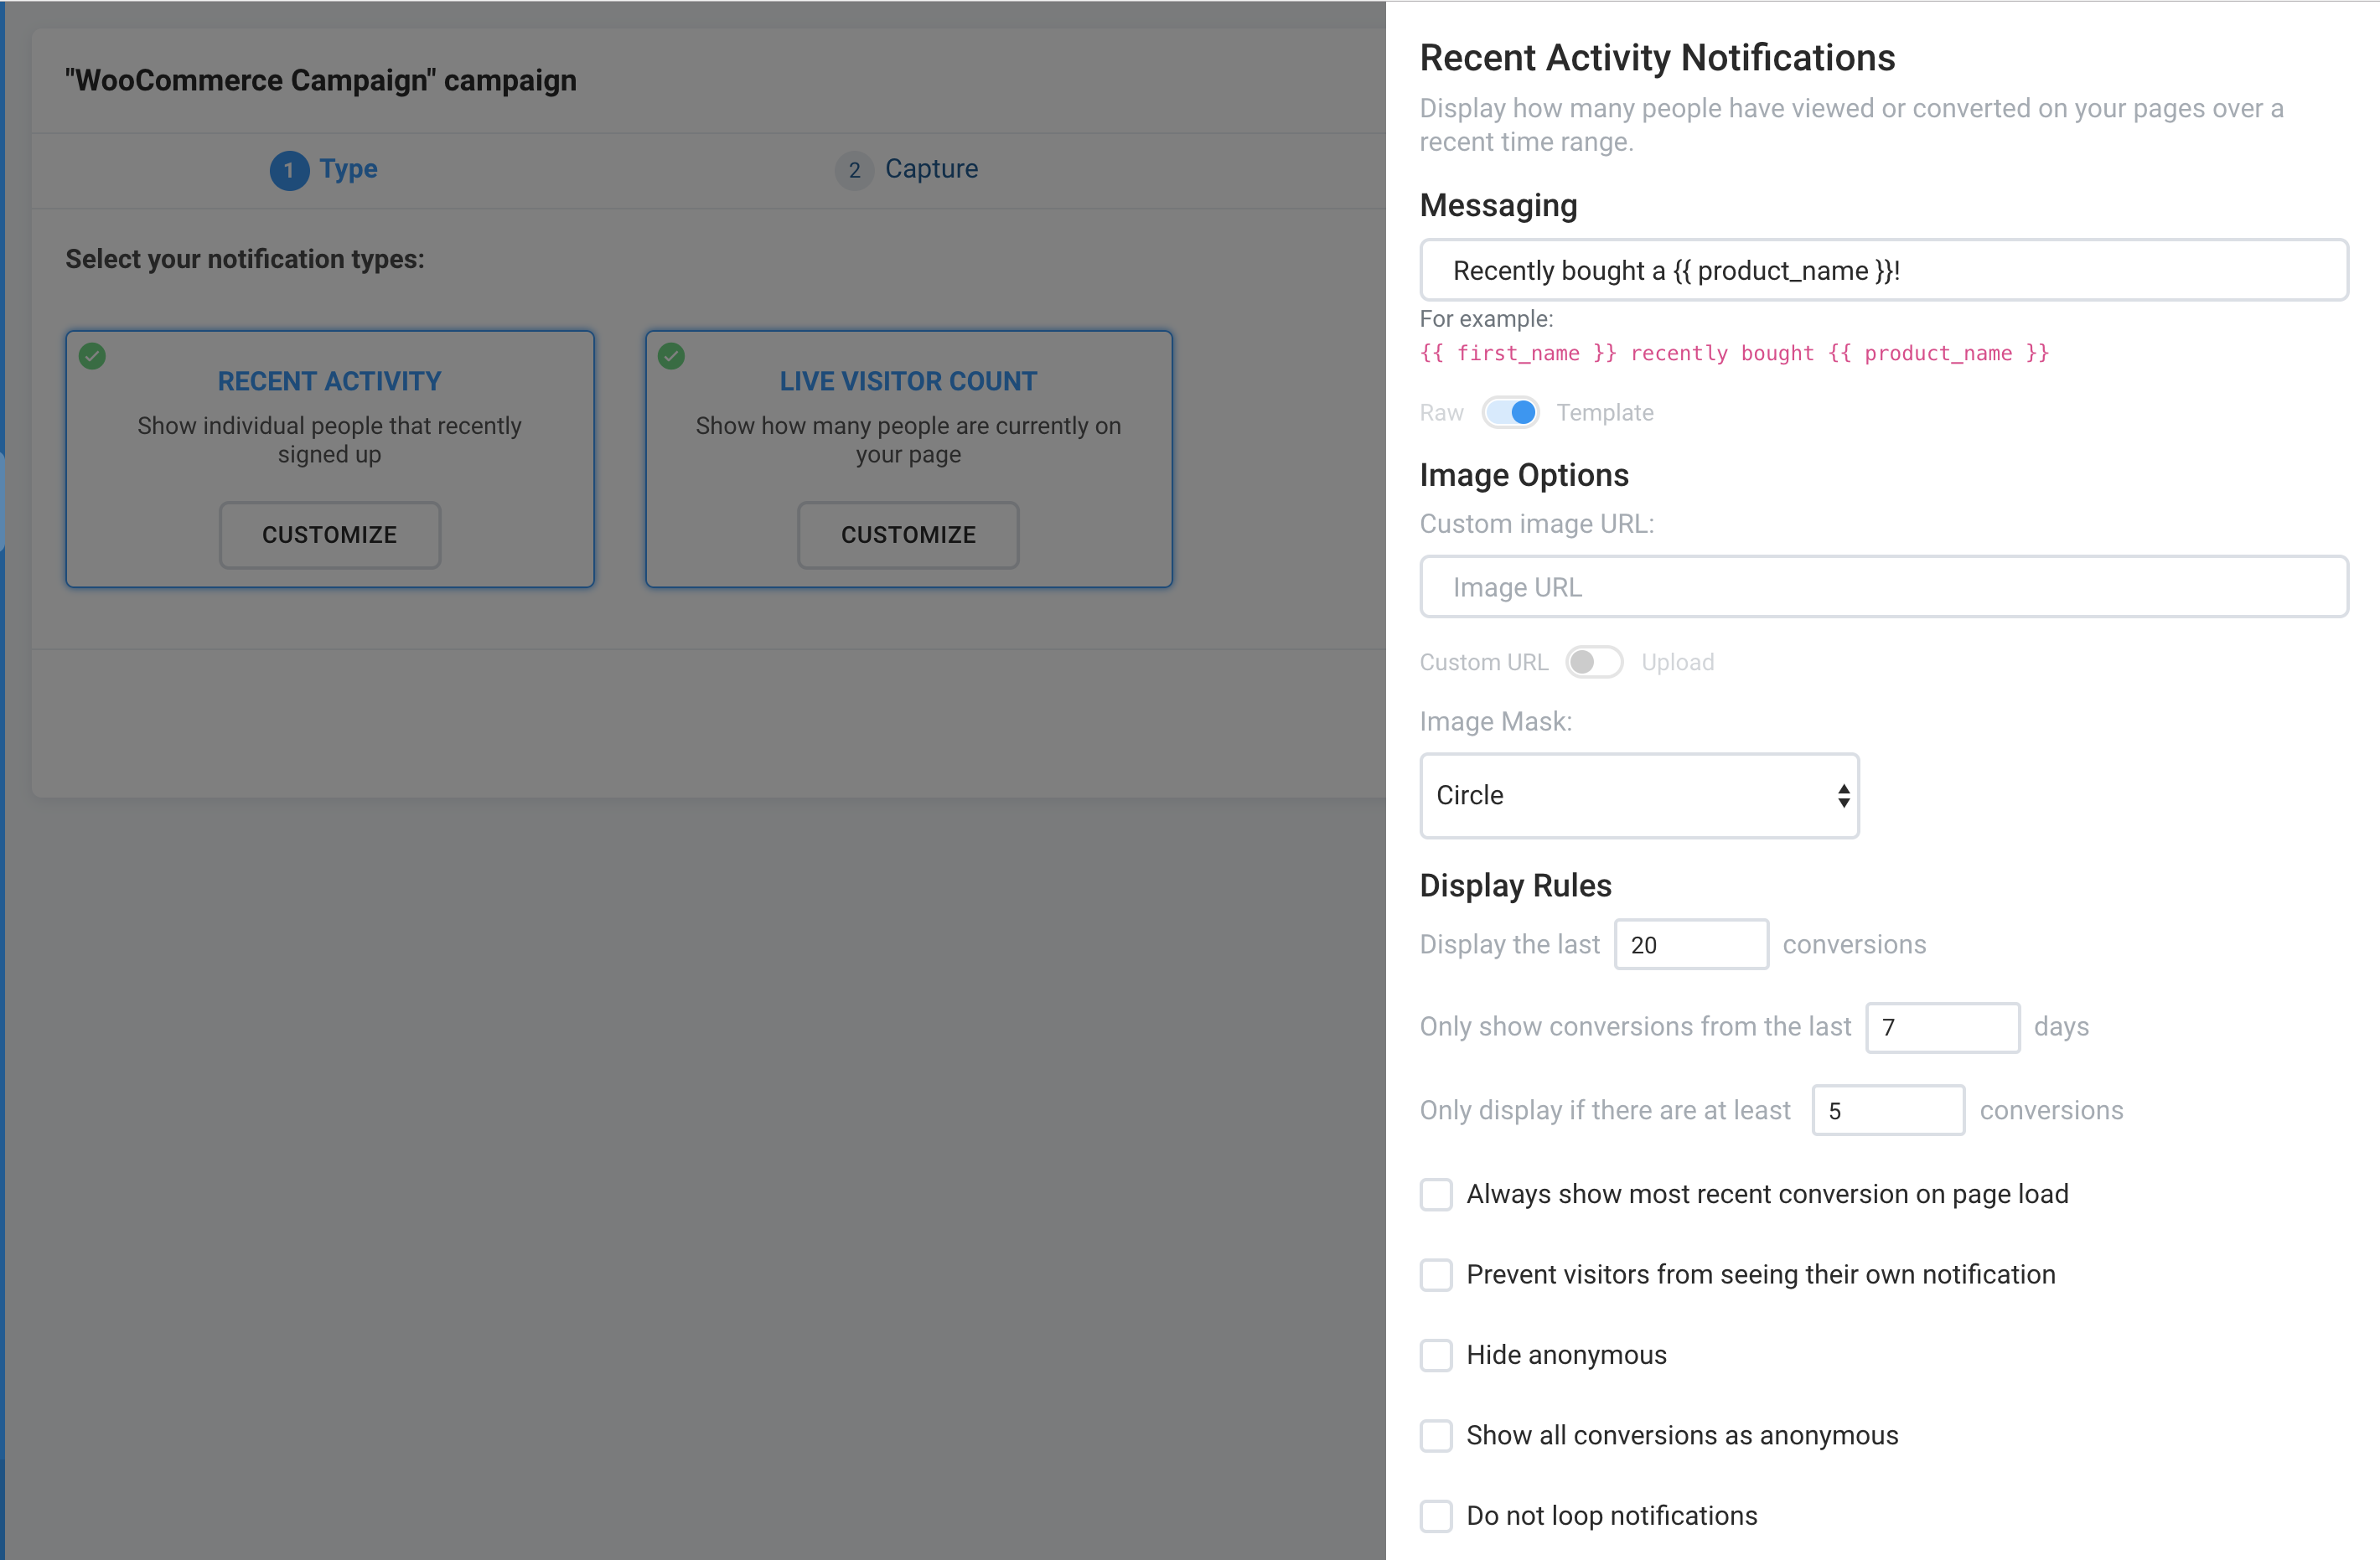Toggle the Custom URL/Upload switch

[x=1593, y=662]
